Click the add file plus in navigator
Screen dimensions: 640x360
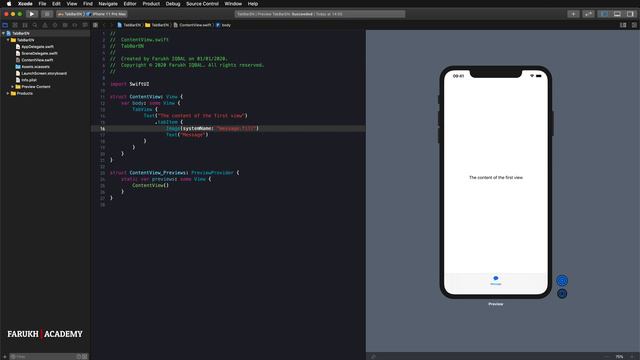5,356
